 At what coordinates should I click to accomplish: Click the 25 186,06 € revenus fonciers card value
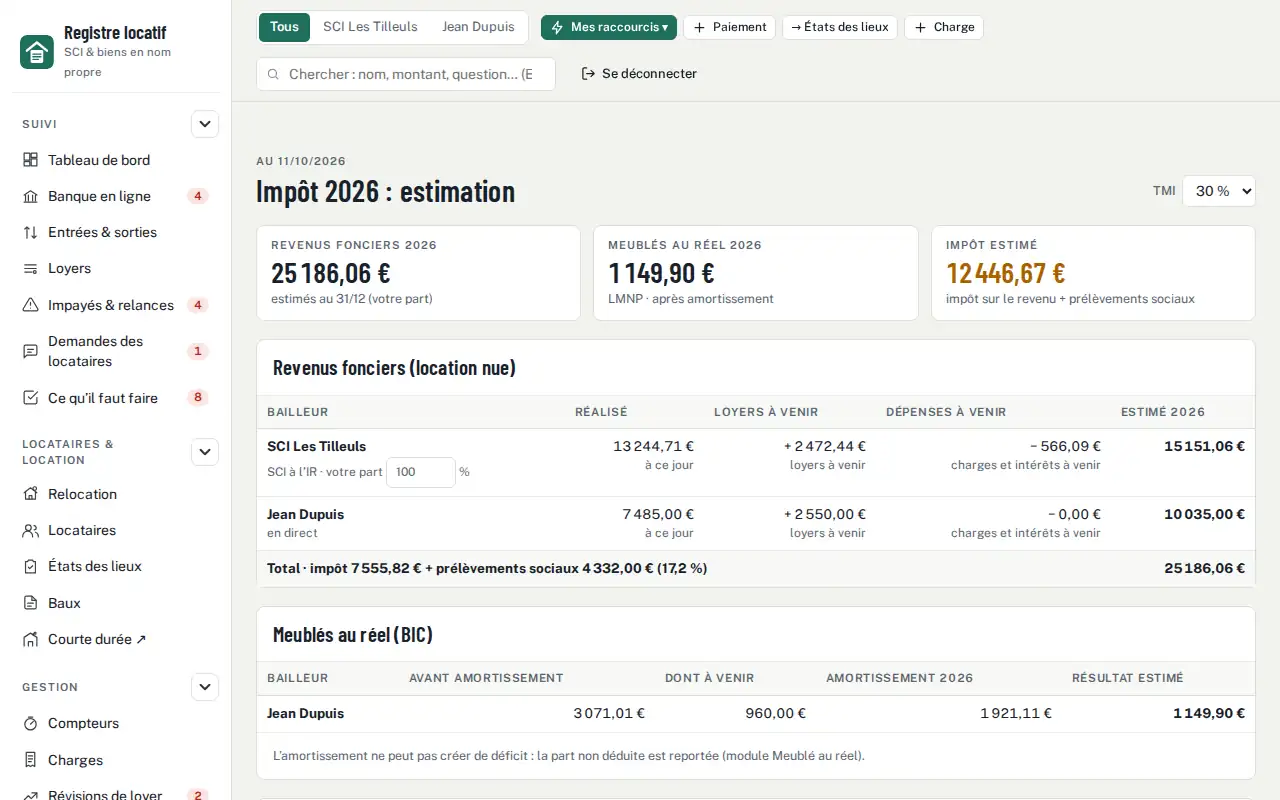click(x=331, y=273)
